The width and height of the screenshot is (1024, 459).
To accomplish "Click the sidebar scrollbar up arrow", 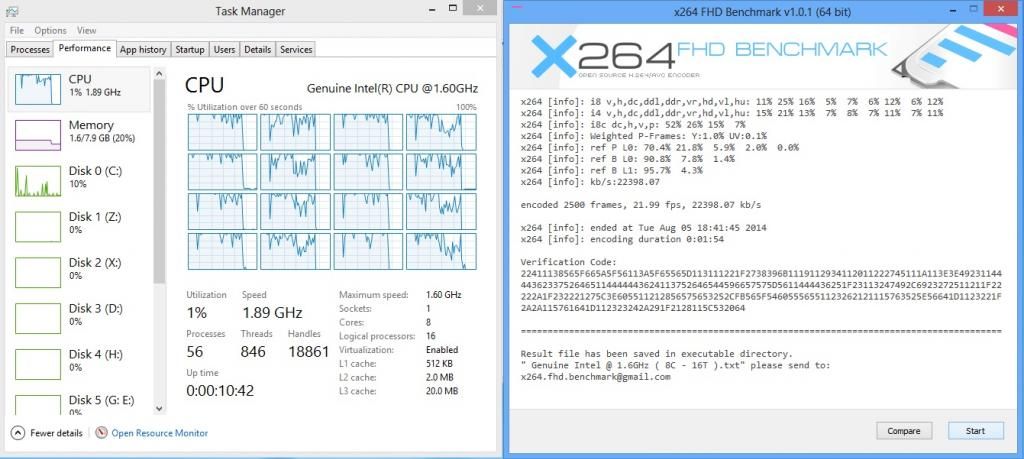I will 159,74.
